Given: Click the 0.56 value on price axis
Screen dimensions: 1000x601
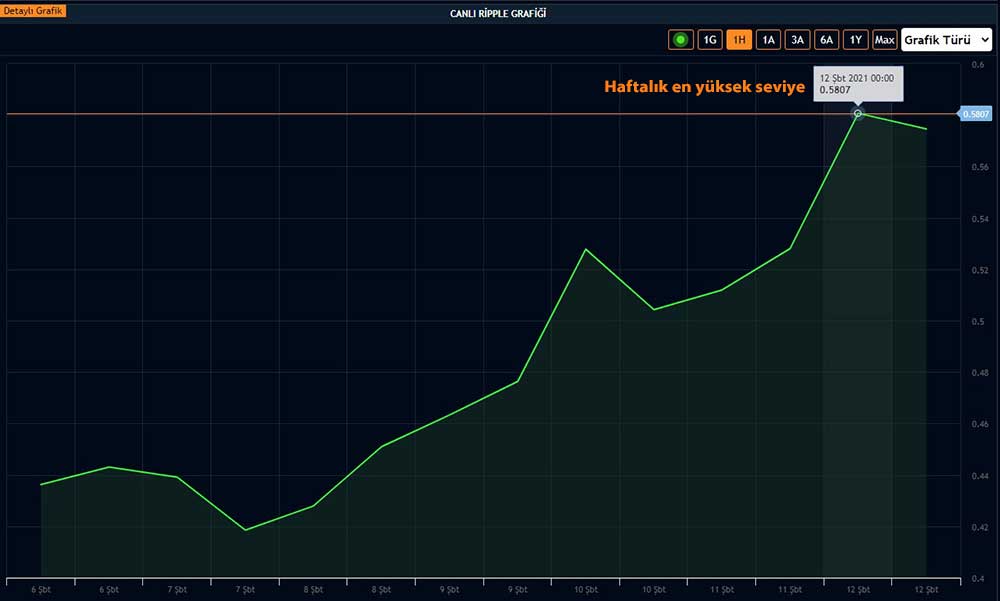Looking at the screenshot, I should (x=980, y=167).
